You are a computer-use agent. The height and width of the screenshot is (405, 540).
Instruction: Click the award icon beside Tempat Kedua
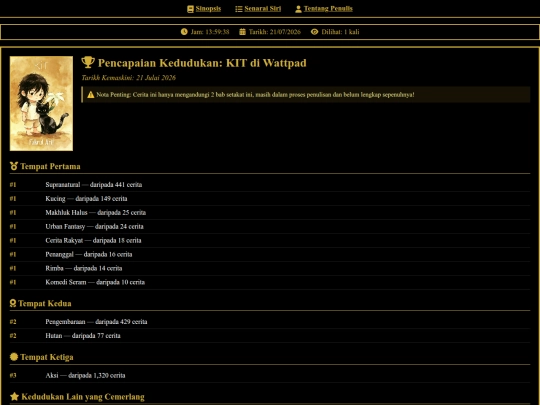click(x=13, y=303)
